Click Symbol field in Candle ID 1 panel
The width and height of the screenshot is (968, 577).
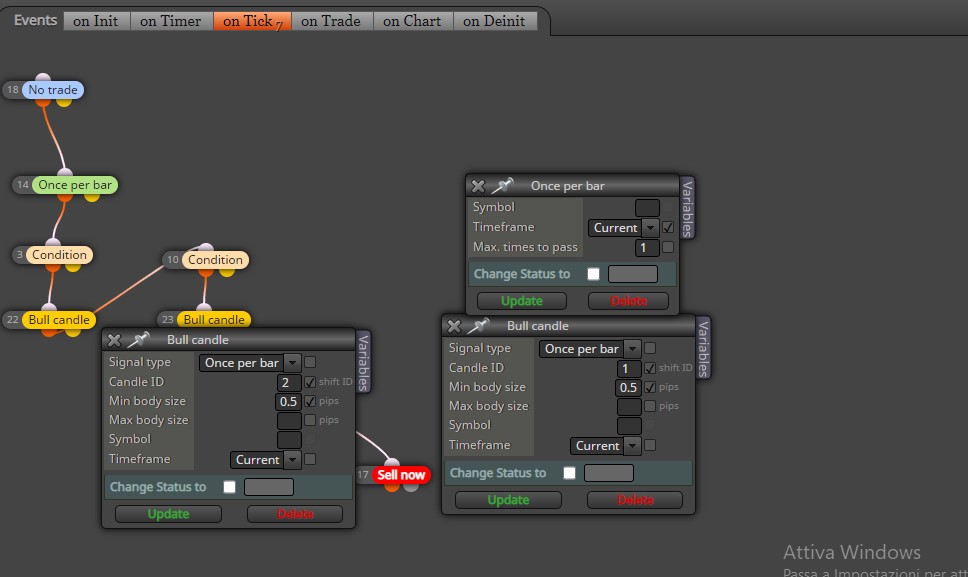(x=629, y=425)
